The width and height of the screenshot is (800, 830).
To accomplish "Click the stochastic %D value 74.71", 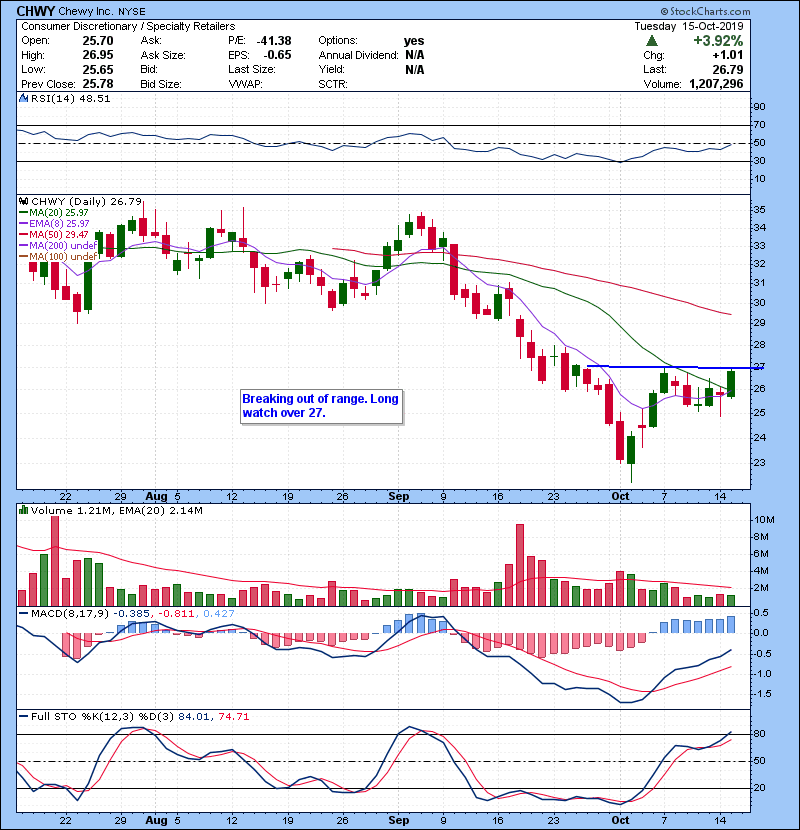I will (233, 717).
